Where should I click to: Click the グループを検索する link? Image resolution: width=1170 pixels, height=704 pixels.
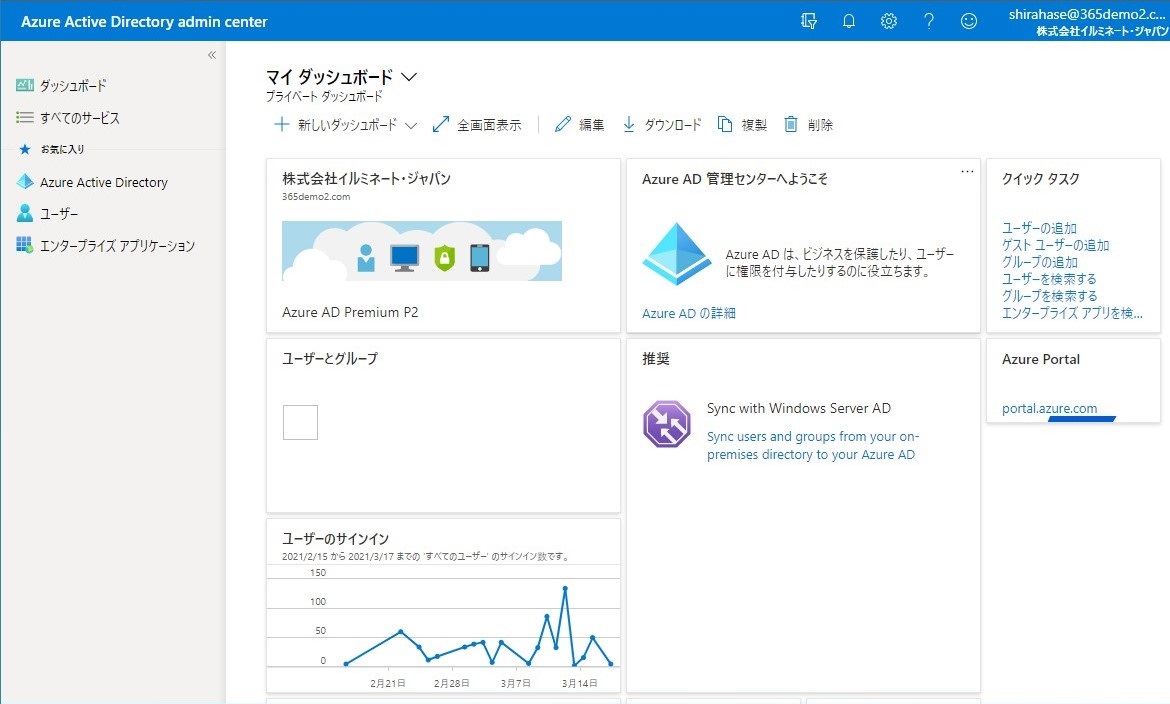tap(1050, 296)
